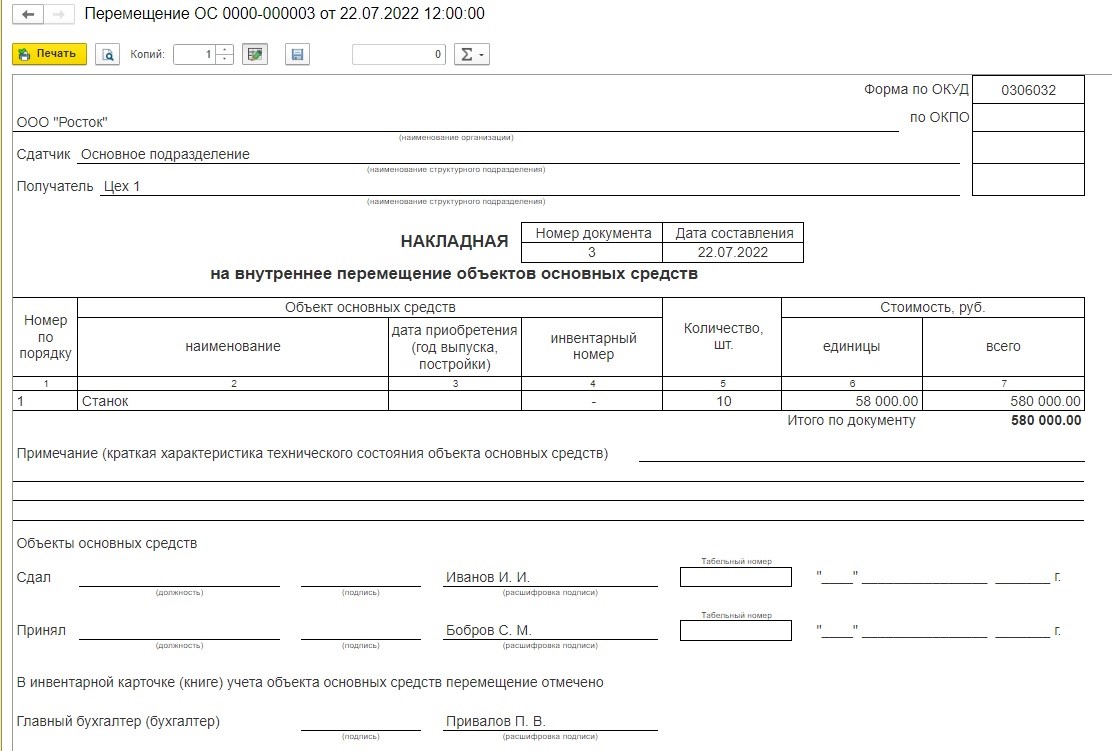Select the ОКУД code cell 0306032
The image size is (1112, 751).
point(1028,89)
